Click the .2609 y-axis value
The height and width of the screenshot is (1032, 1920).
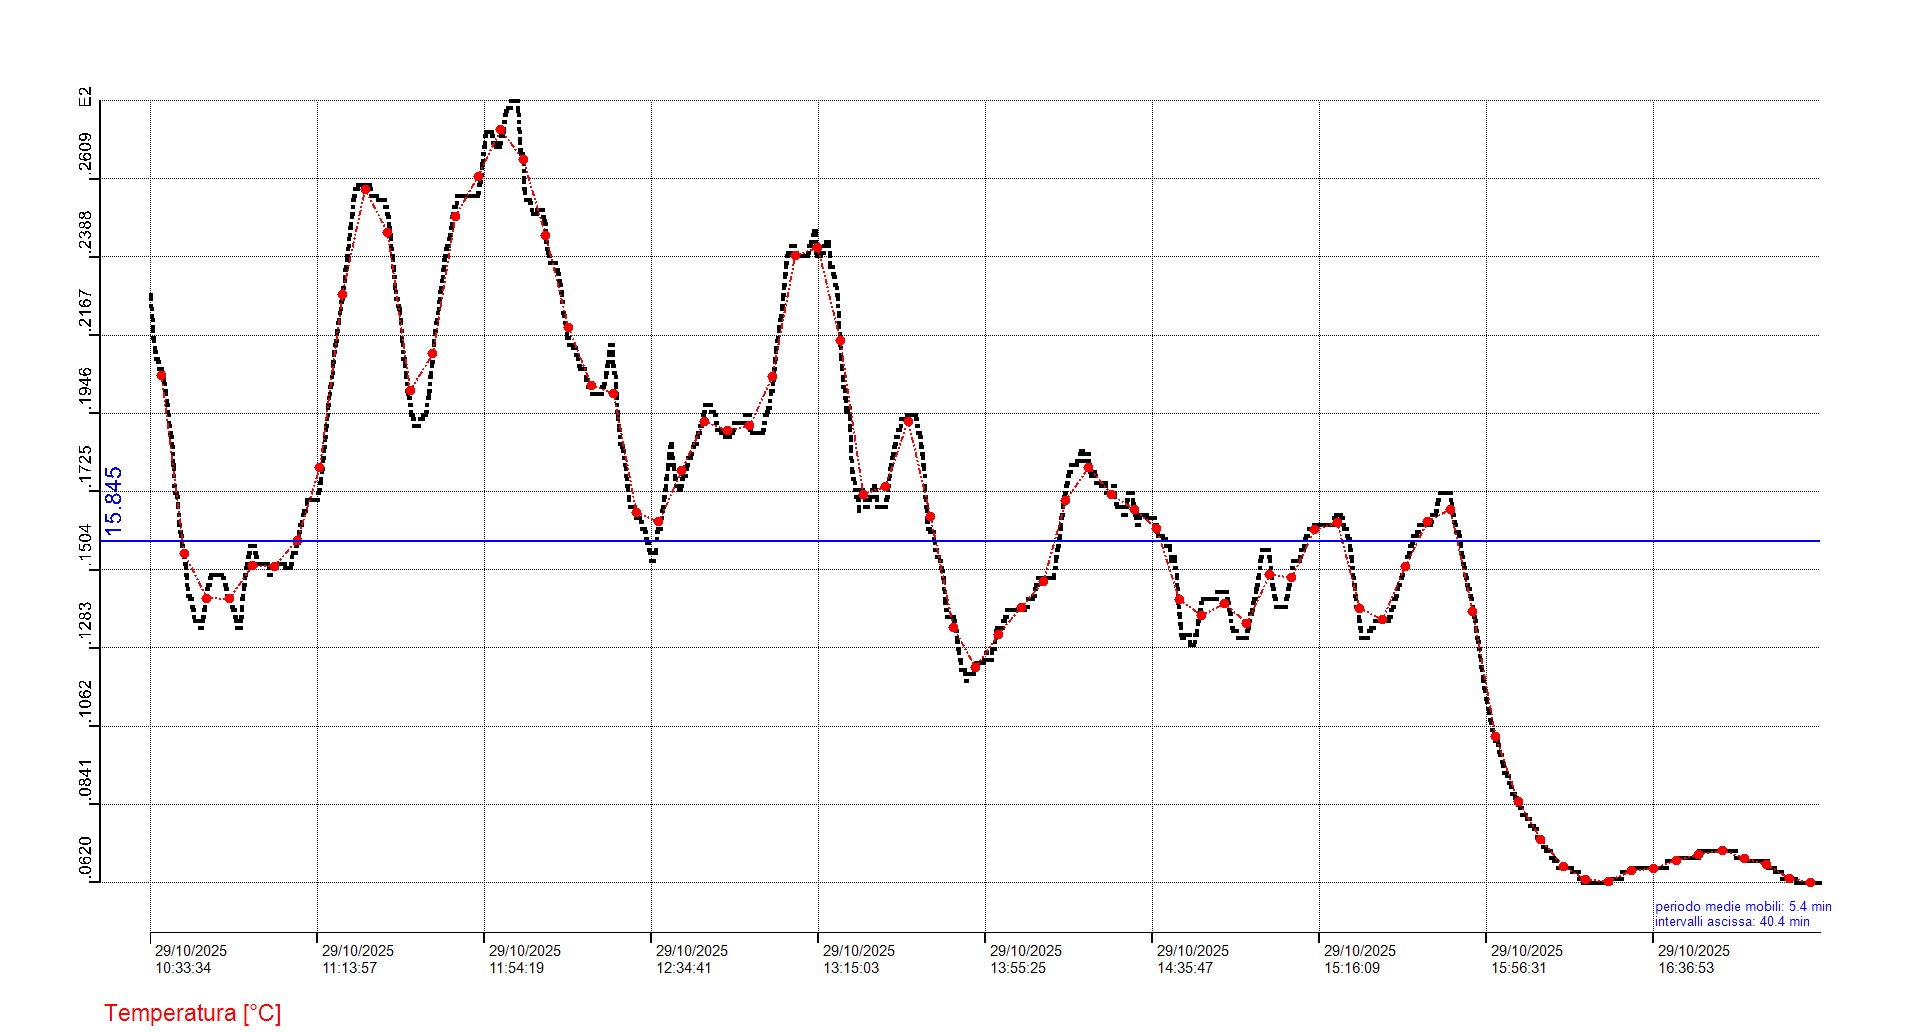[x=86, y=154]
